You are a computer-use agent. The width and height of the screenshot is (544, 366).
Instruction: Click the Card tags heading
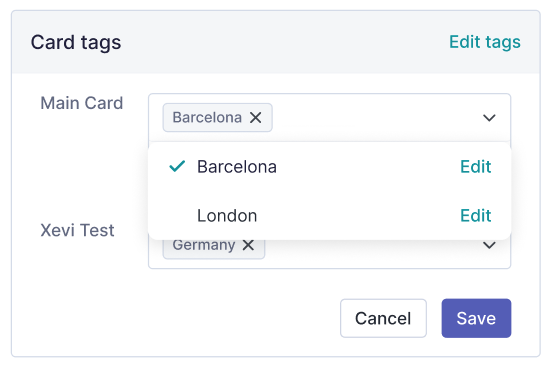(76, 42)
